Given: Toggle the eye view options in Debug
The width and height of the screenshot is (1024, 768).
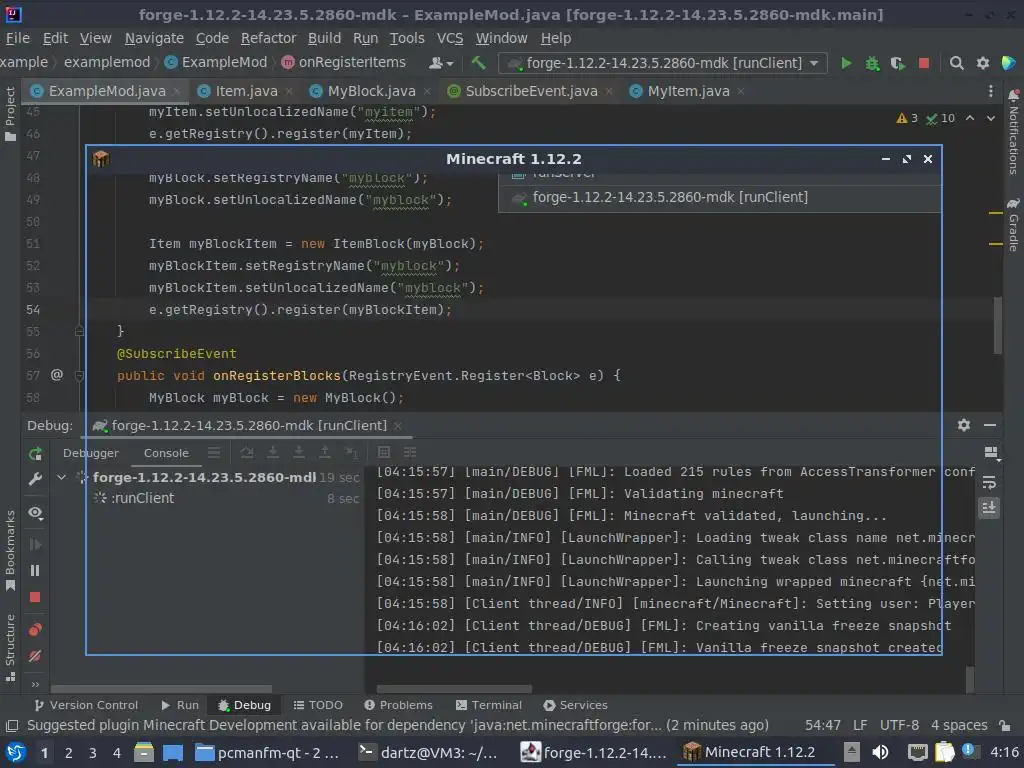Looking at the screenshot, I should point(35,513).
